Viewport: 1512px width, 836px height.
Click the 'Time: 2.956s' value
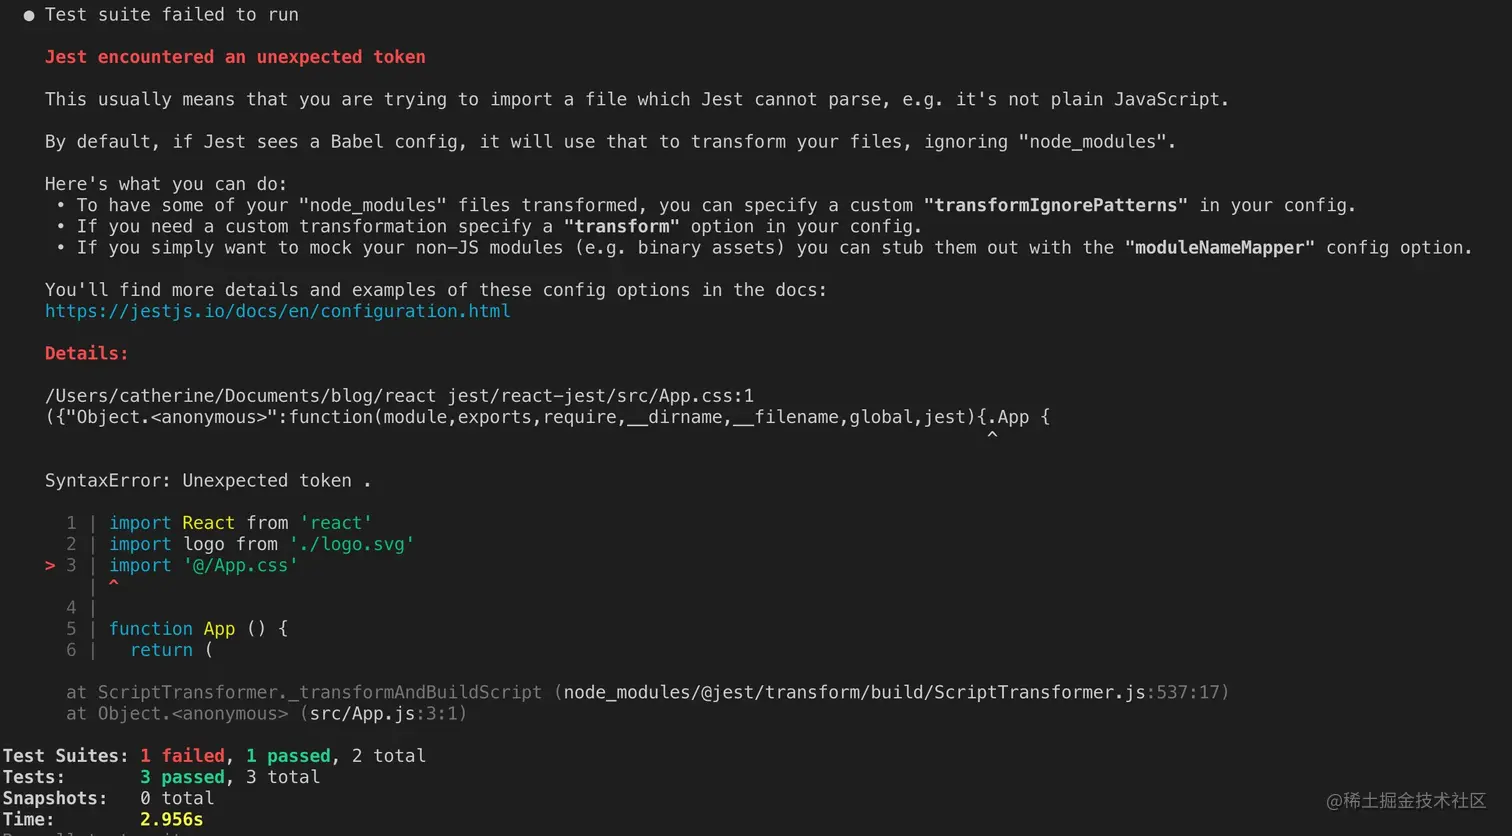coord(171,819)
